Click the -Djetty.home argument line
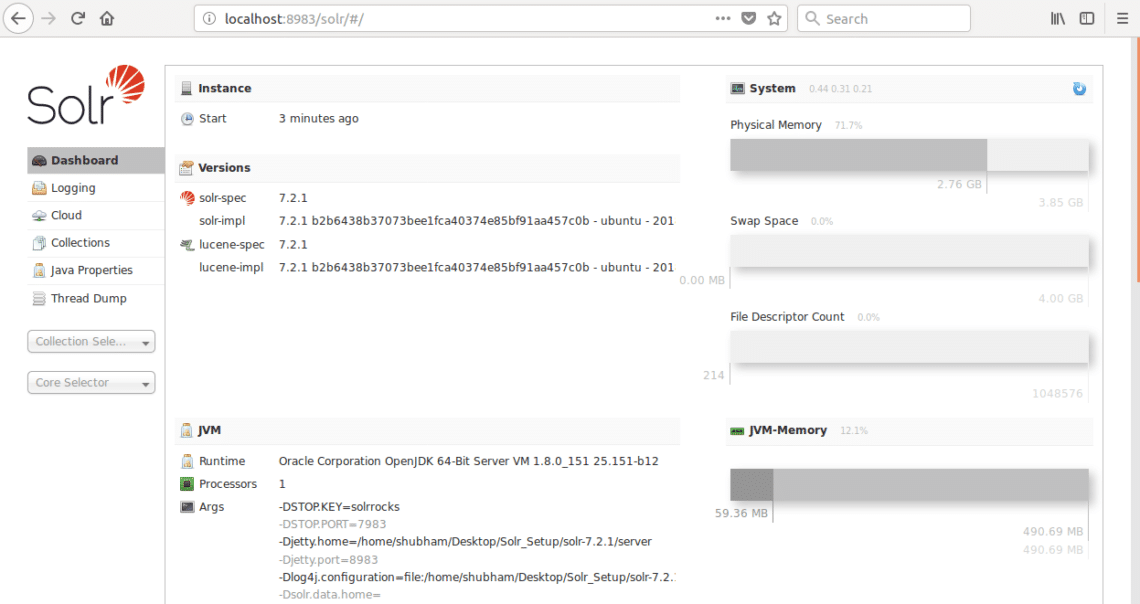The width and height of the screenshot is (1140, 604). 465,541
